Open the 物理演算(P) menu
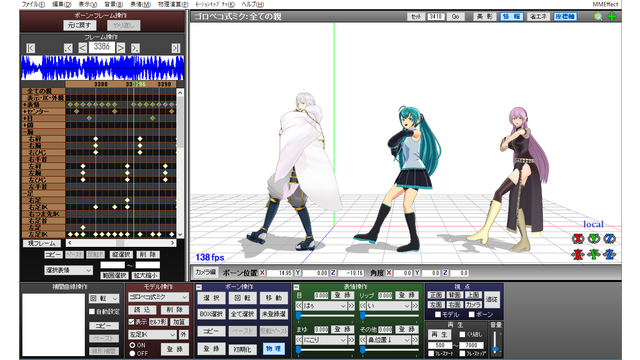Viewport: 640px width, 360px height. point(173,4)
